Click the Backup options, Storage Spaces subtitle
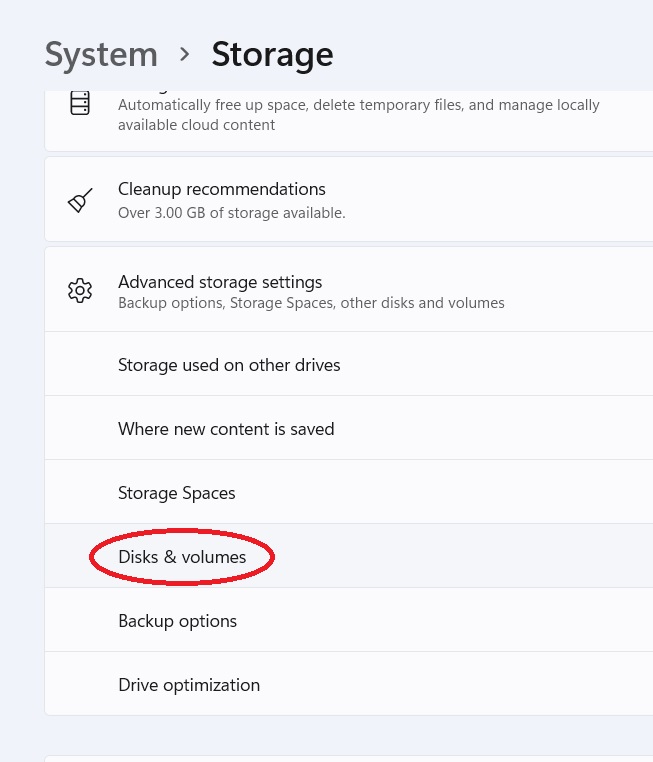 click(x=311, y=303)
